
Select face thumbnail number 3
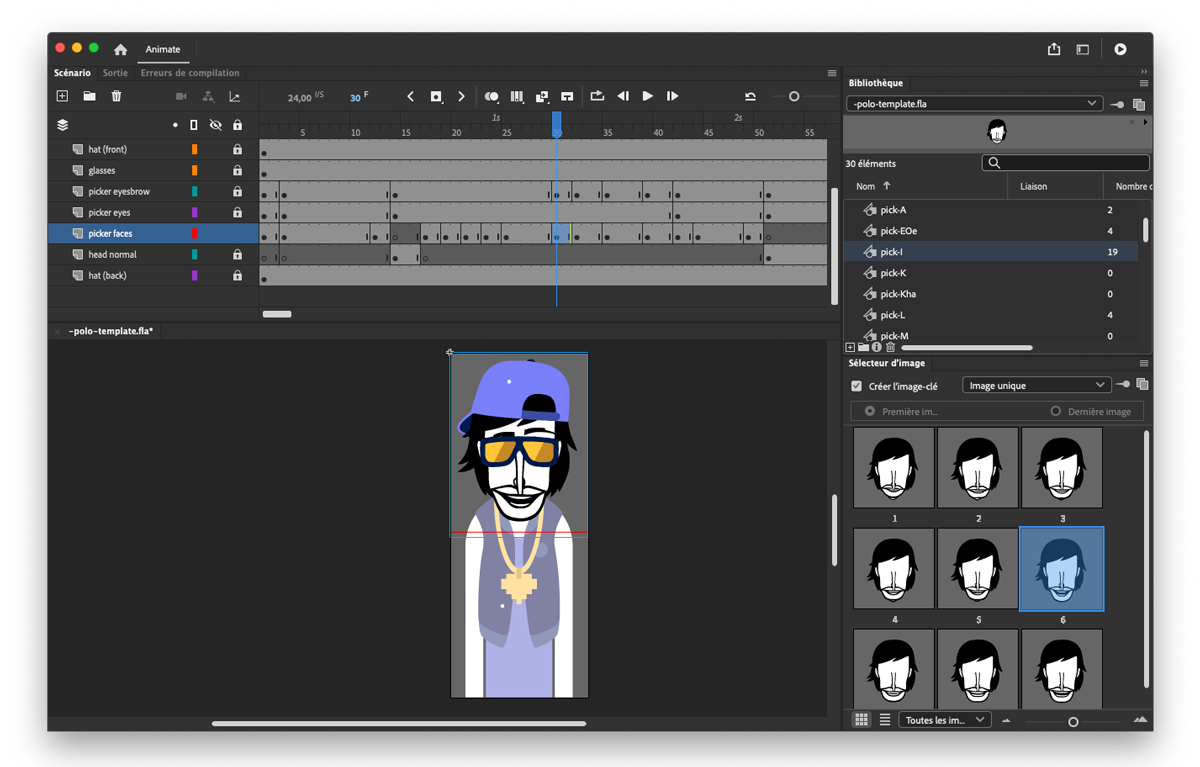[x=1061, y=468]
